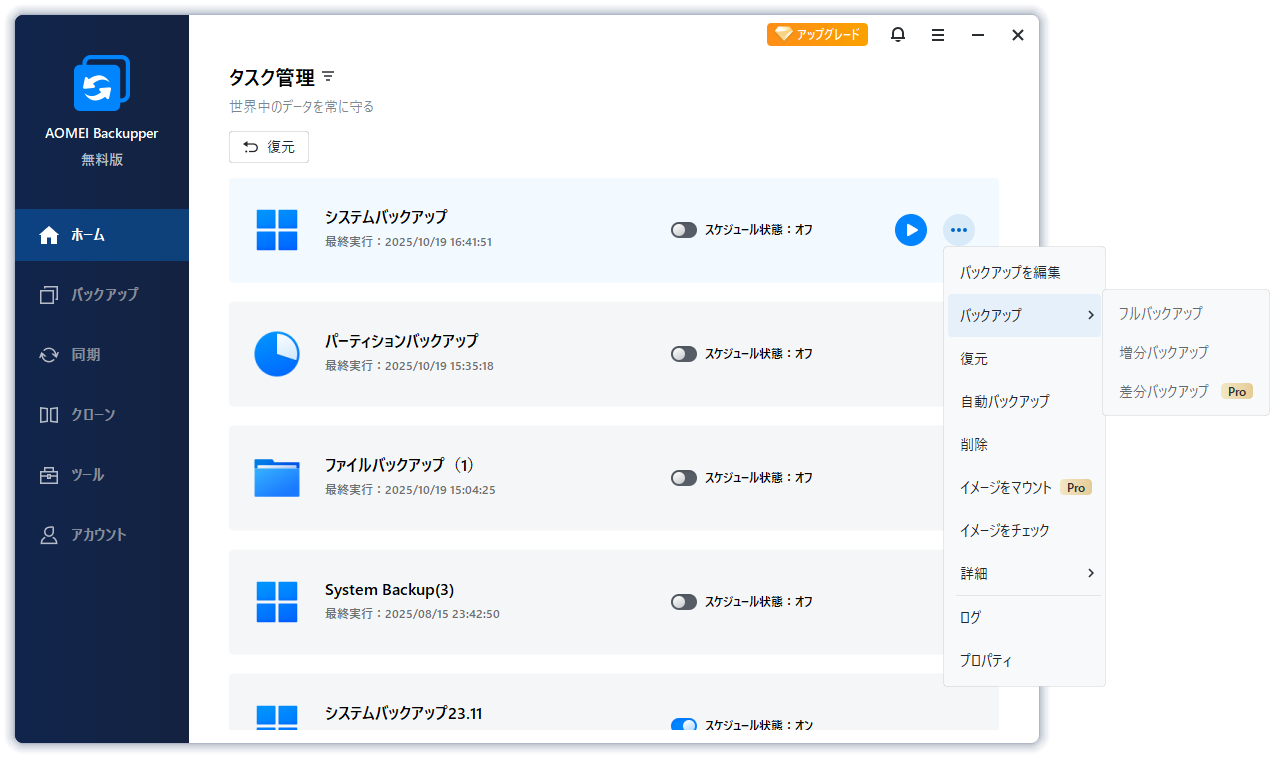Toggle schedule switch for ファイルバックアップ（1）

[x=684, y=478]
